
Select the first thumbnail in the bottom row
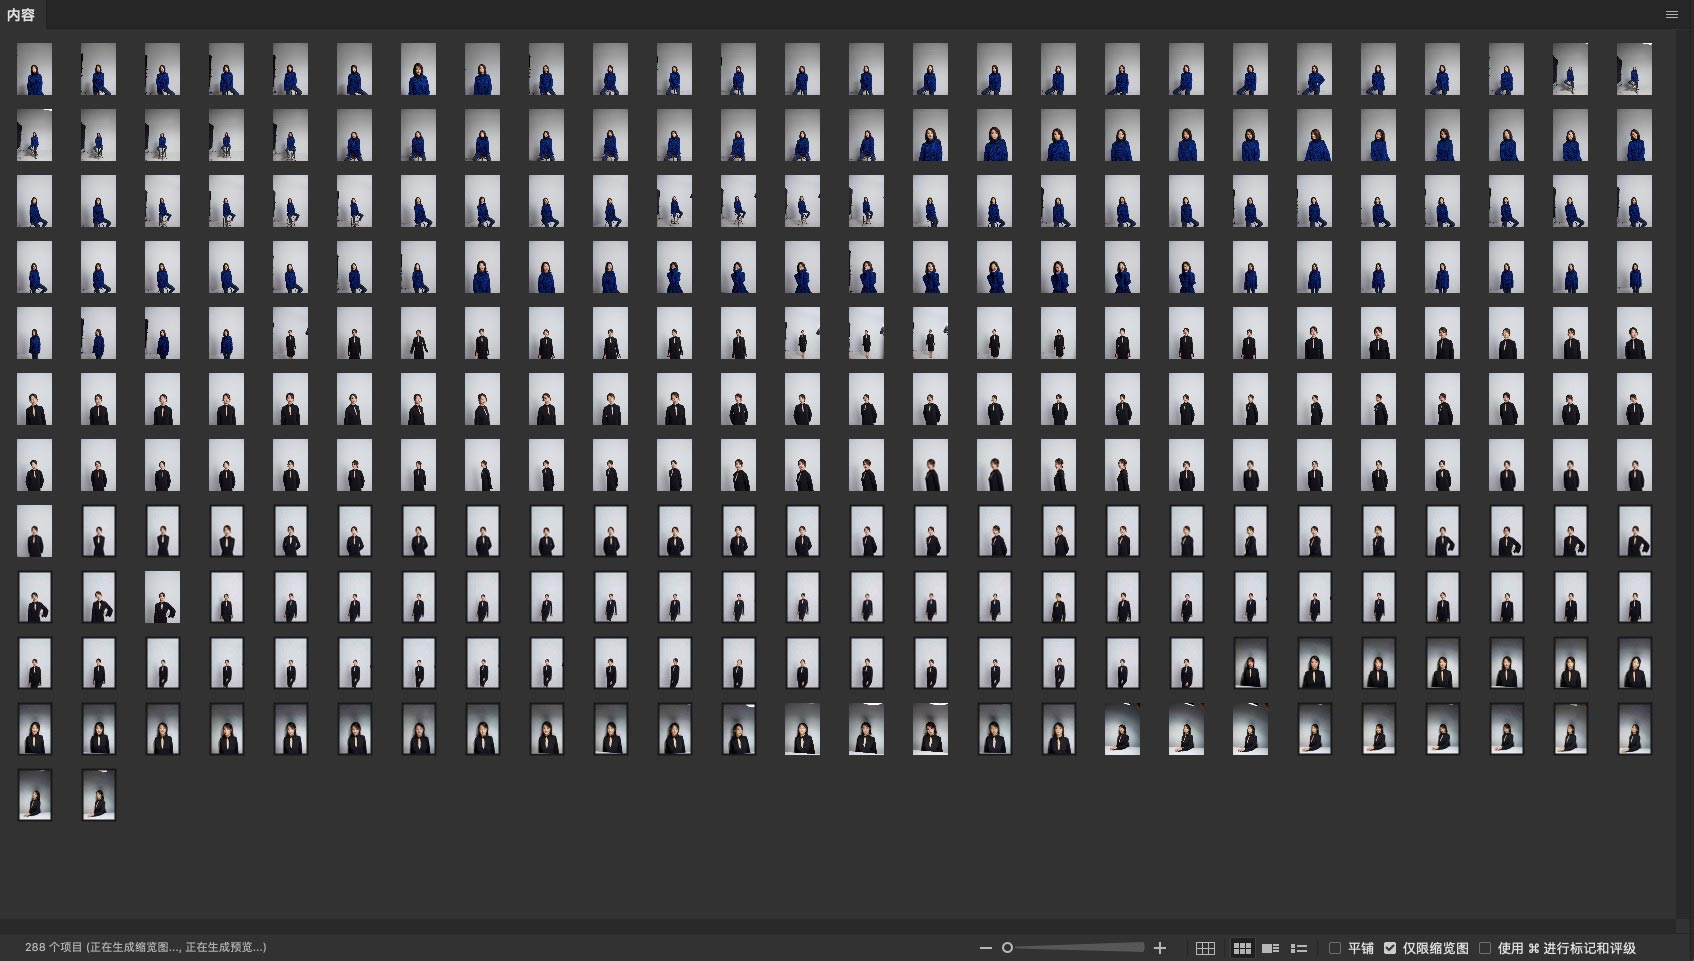point(34,795)
